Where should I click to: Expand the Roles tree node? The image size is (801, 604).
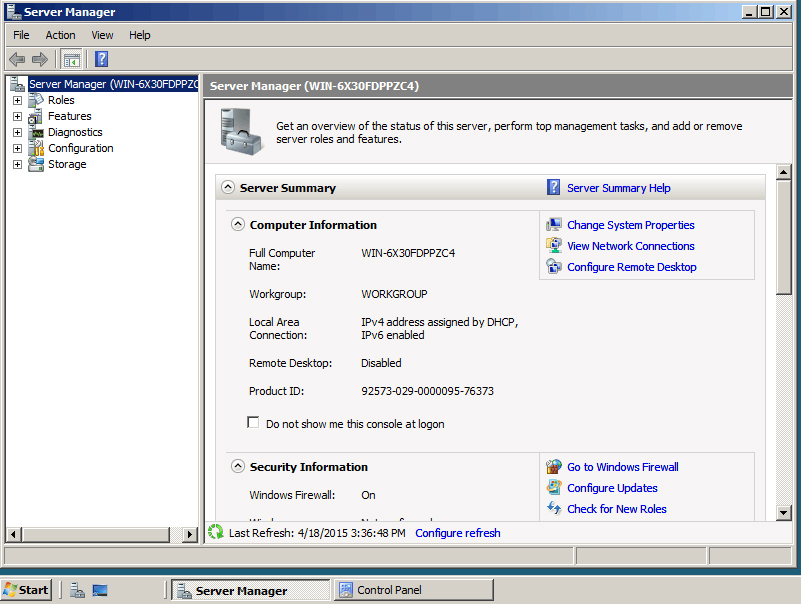pyautogui.click(x=17, y=100)
